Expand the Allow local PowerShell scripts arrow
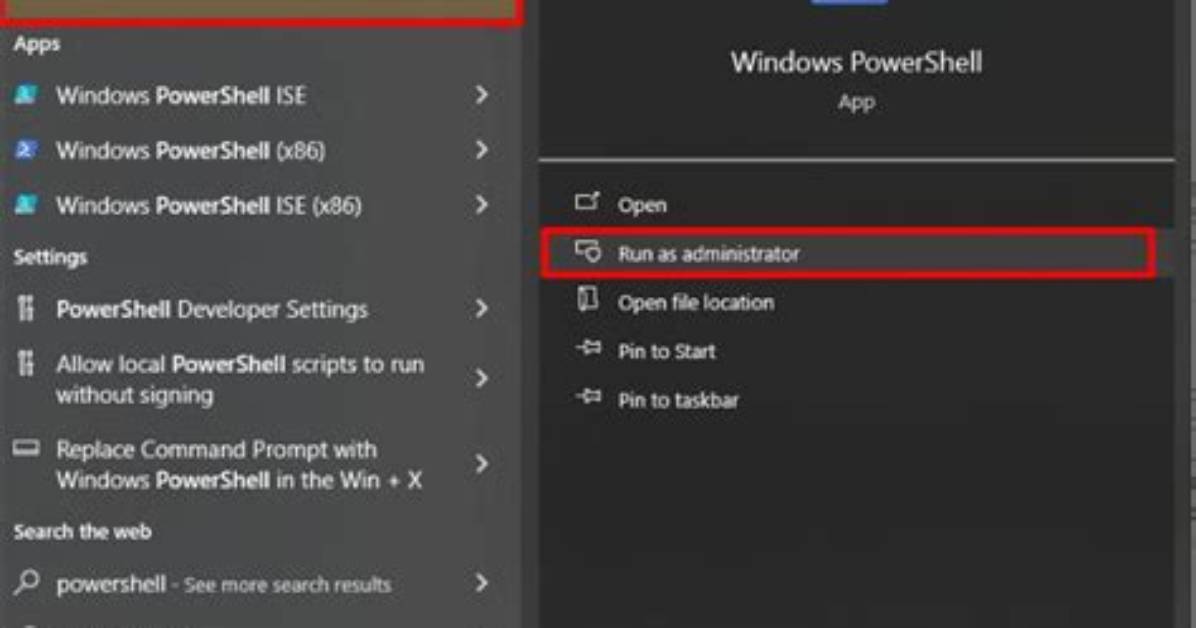Image resolution: width=1196 pixels, height=628 pixels. coord(481,378)
